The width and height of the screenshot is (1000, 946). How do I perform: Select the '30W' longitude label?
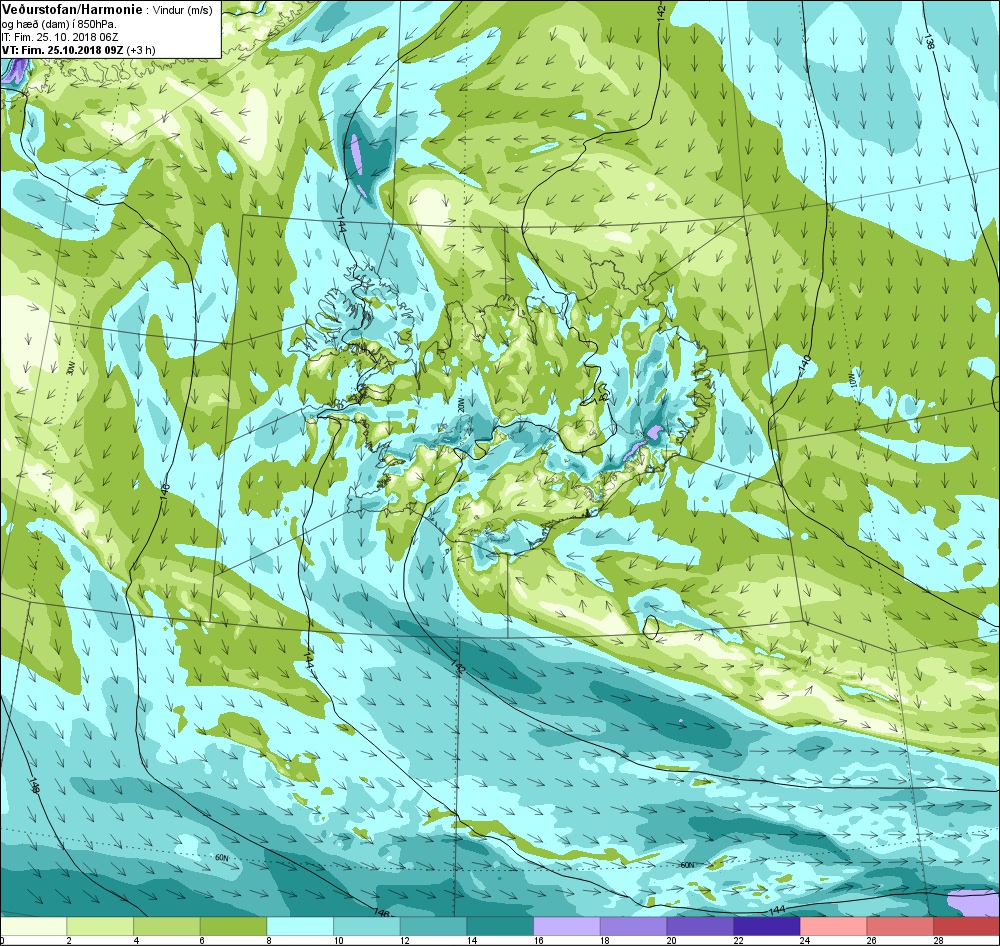point(72,370)
